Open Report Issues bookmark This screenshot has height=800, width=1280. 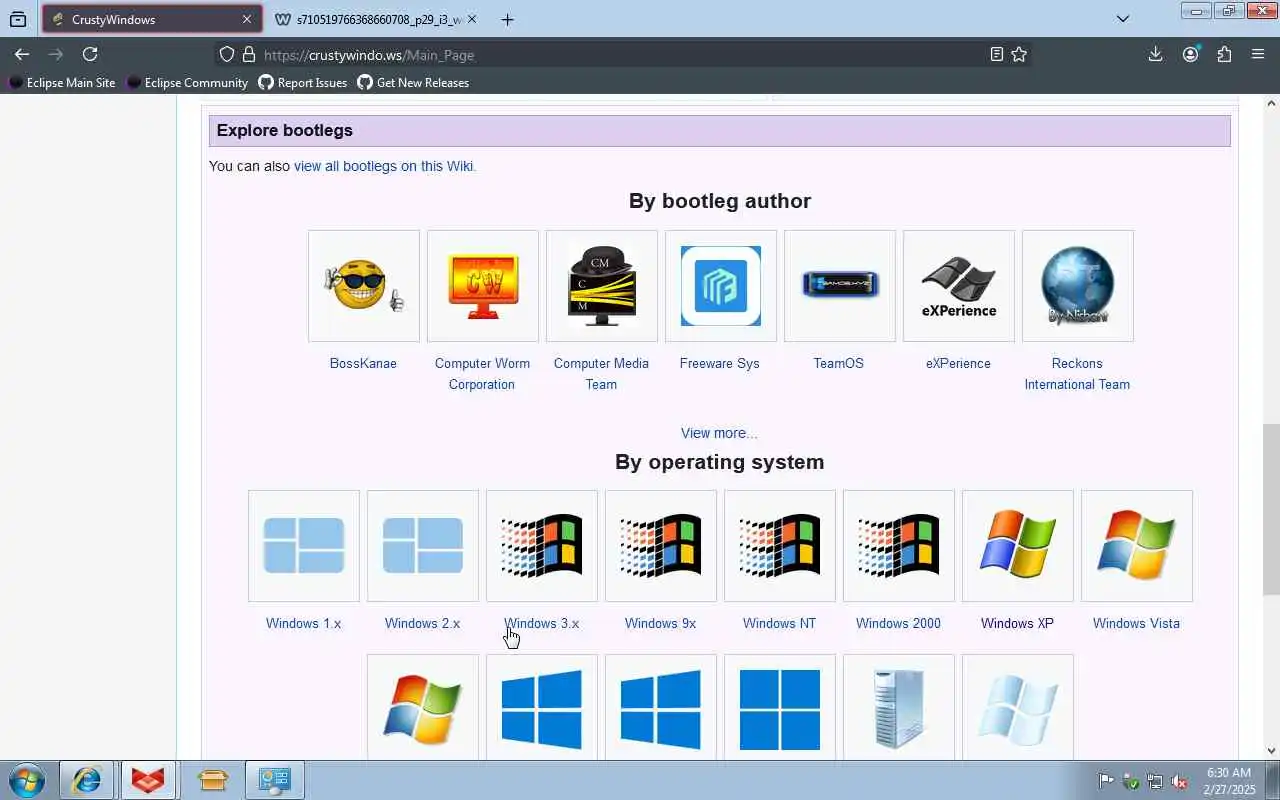coord(303,82)
